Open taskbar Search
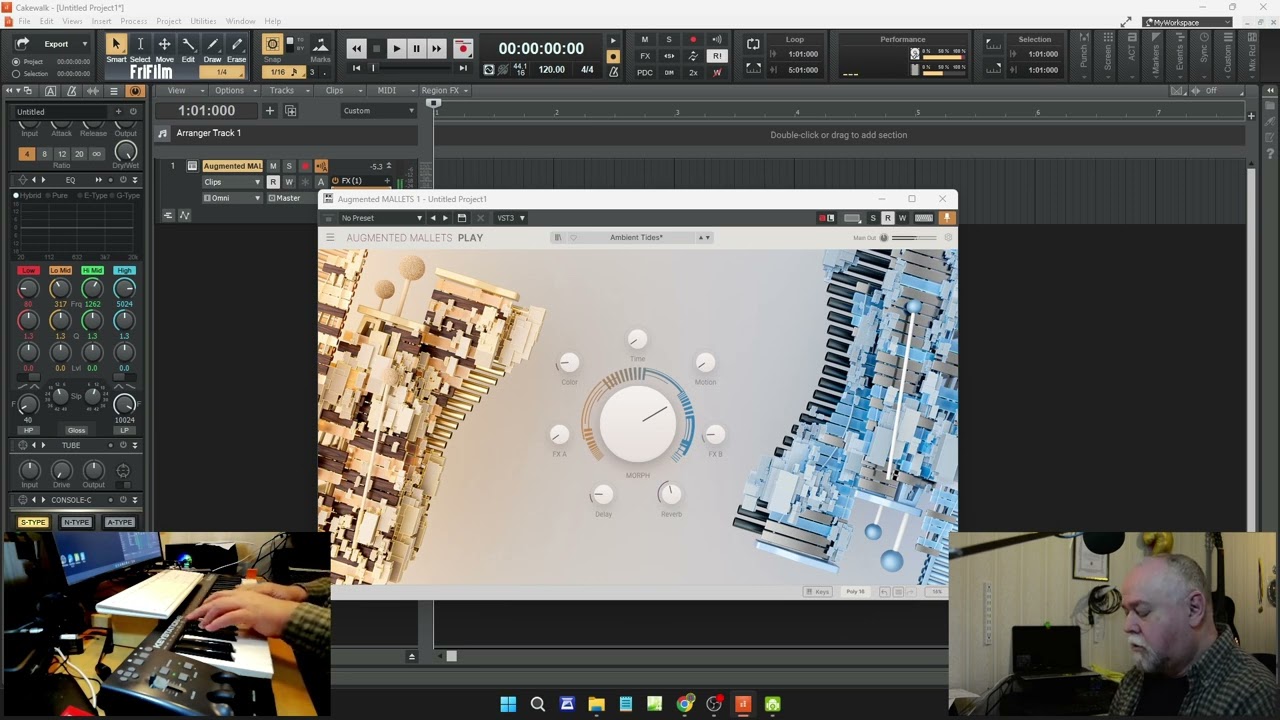Image resolution: width=1280 pixels, height=720 pixels. click(538, 704)
